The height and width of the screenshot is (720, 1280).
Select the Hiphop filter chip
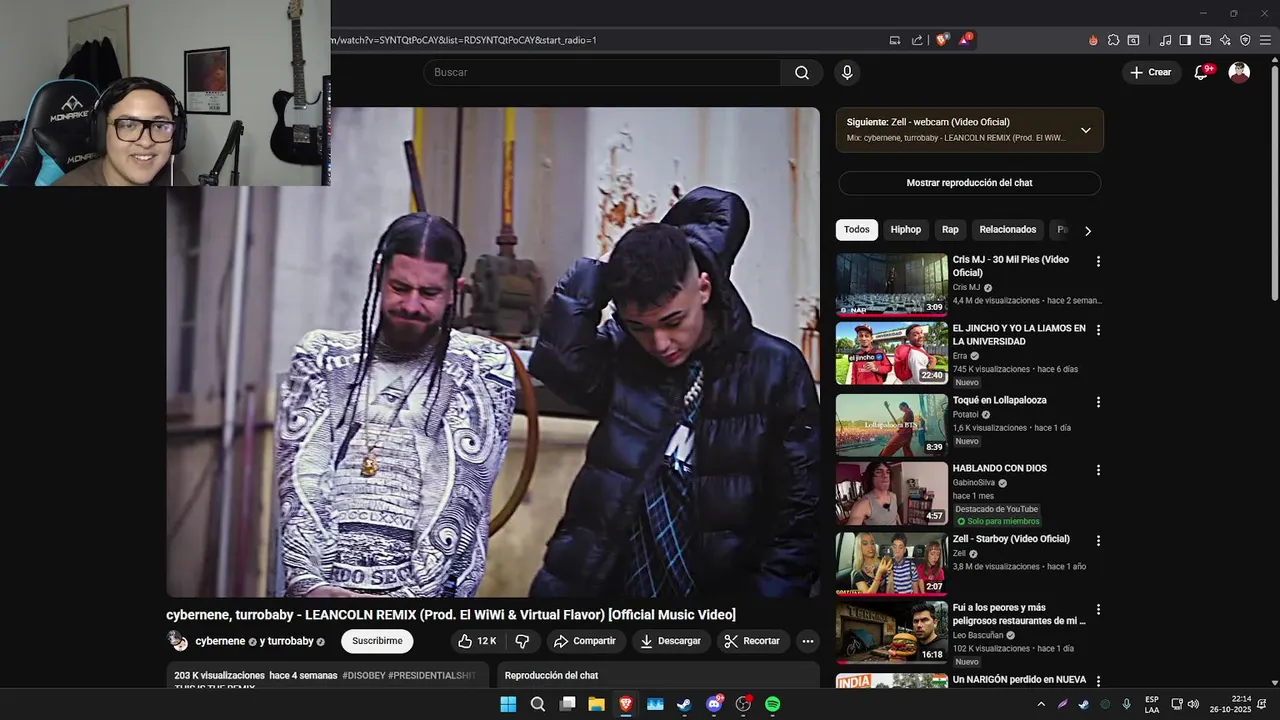[x=906, y=229]
